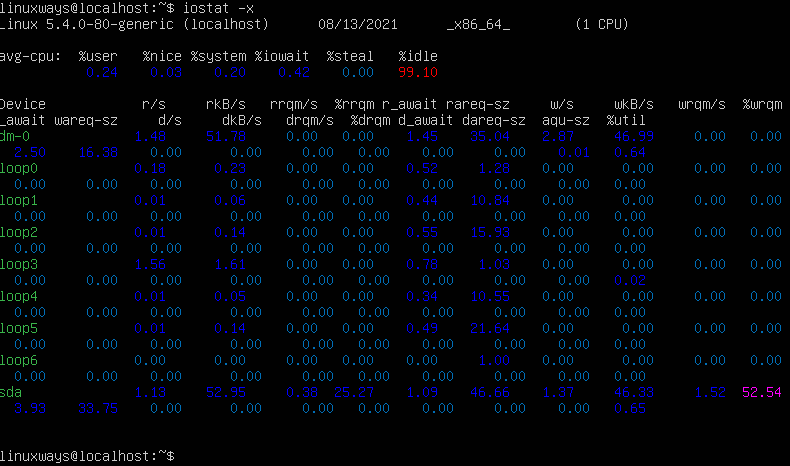Click the loop3 %util value 0.02

point(630,281)
